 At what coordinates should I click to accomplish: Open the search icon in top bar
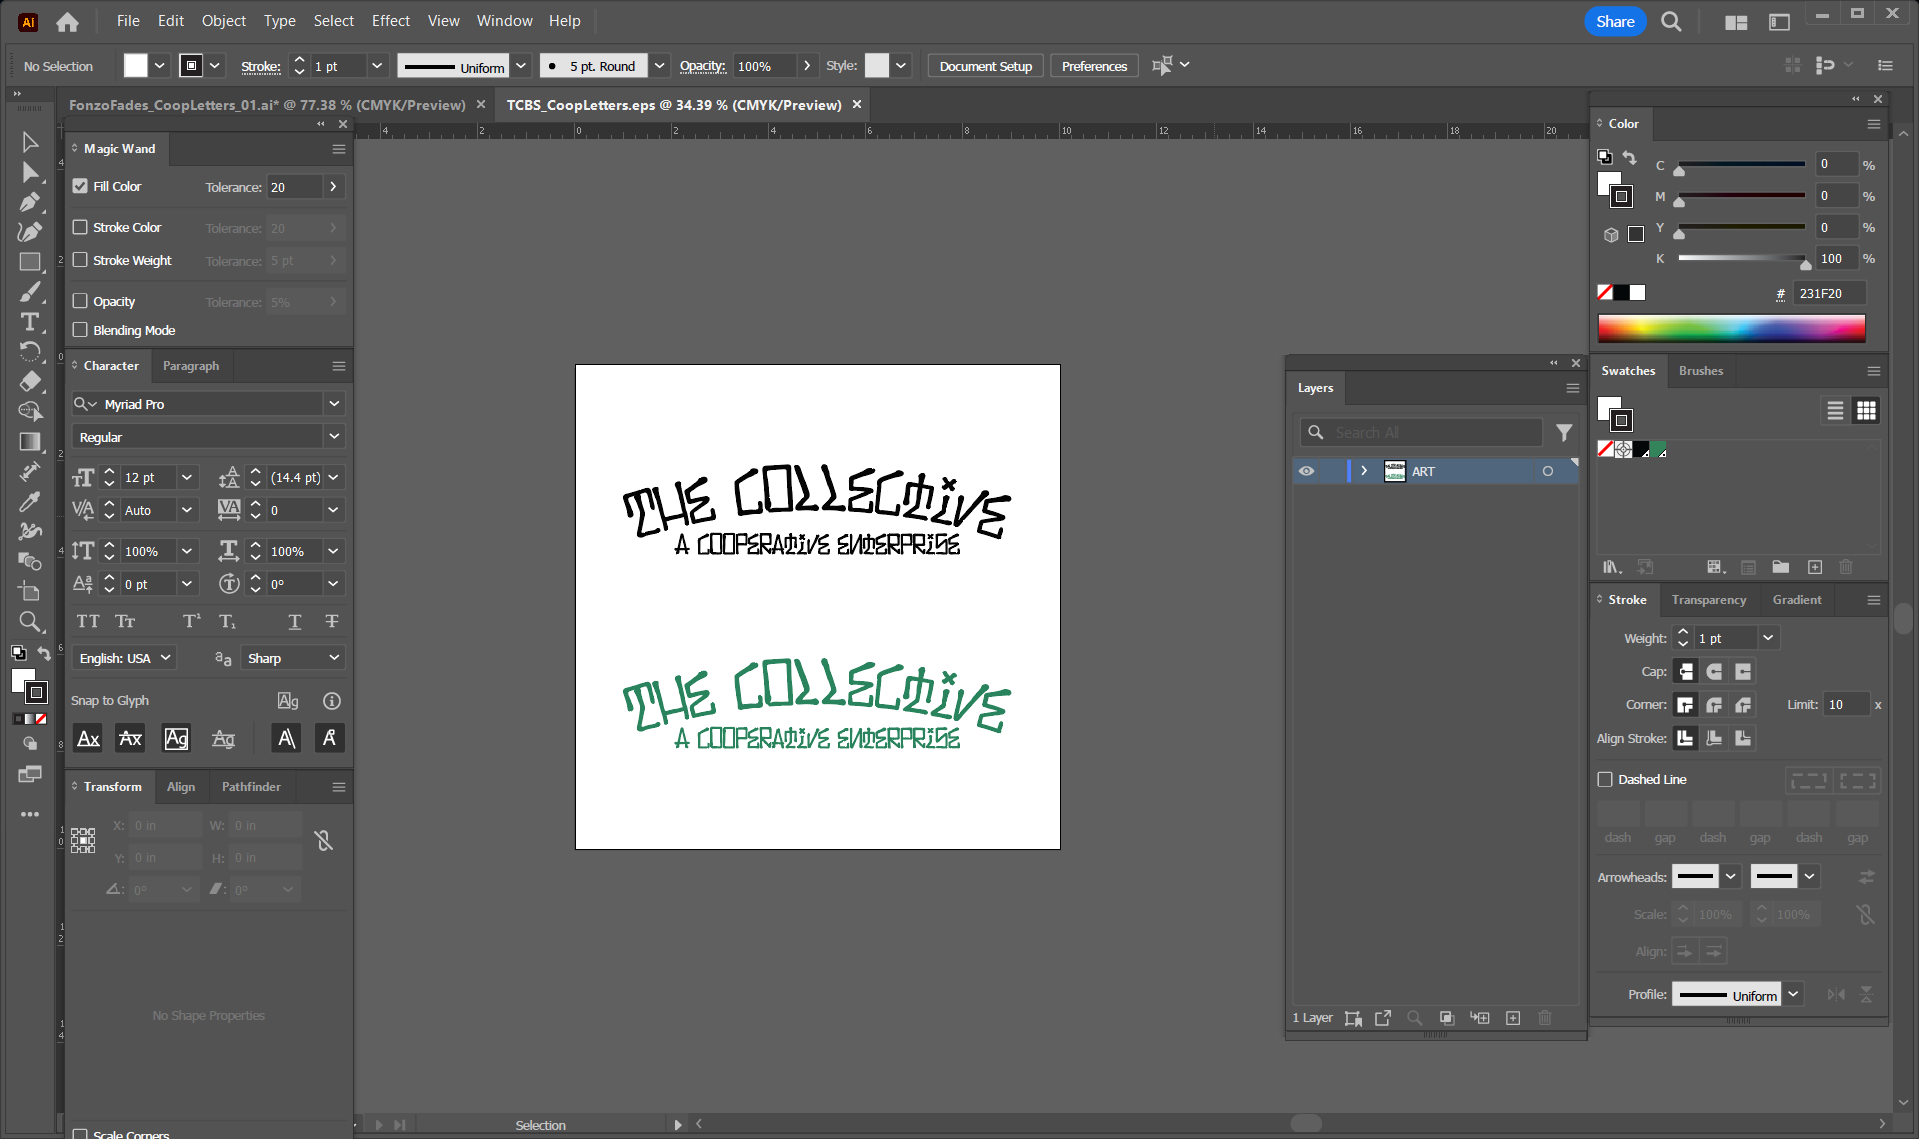1671,21
